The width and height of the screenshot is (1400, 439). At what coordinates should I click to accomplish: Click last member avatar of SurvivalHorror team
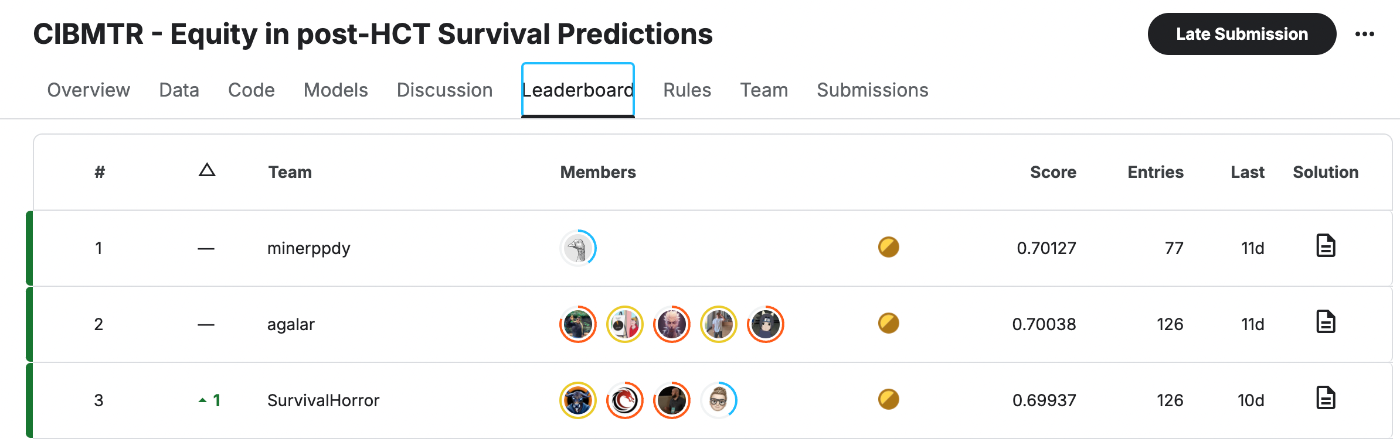[719, 401]
